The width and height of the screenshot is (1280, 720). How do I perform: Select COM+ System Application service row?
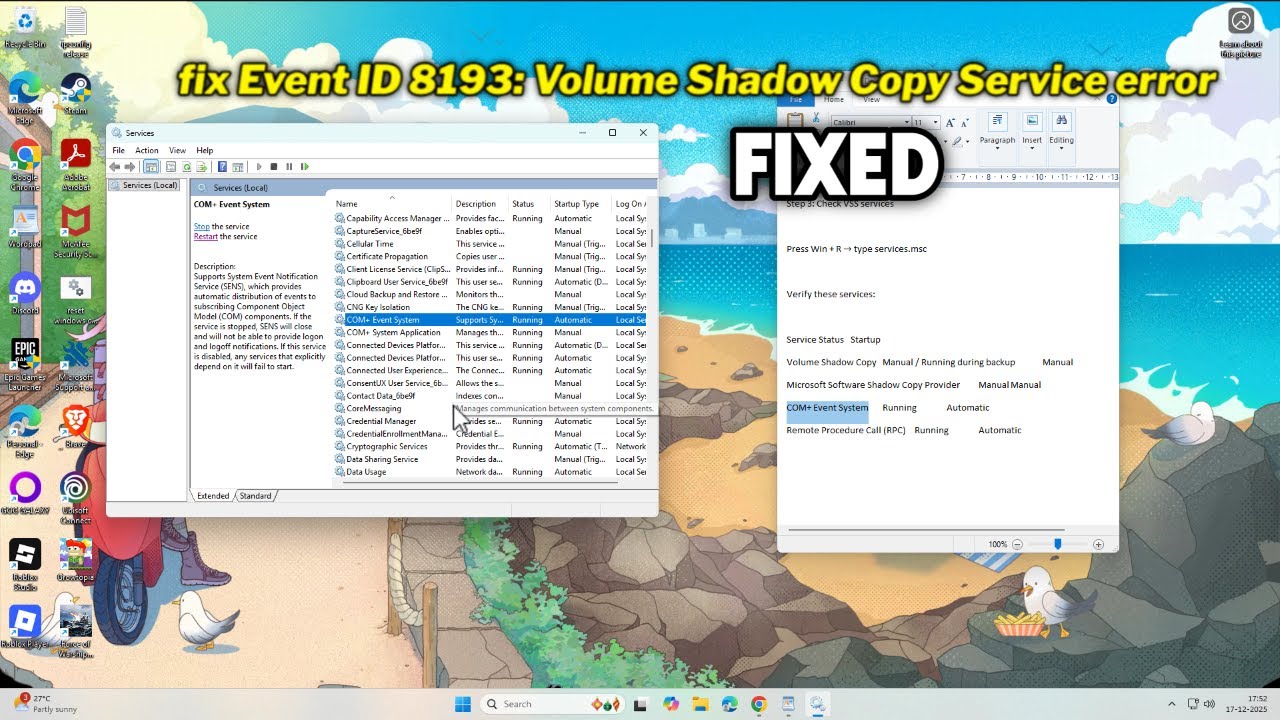point(490,333)
